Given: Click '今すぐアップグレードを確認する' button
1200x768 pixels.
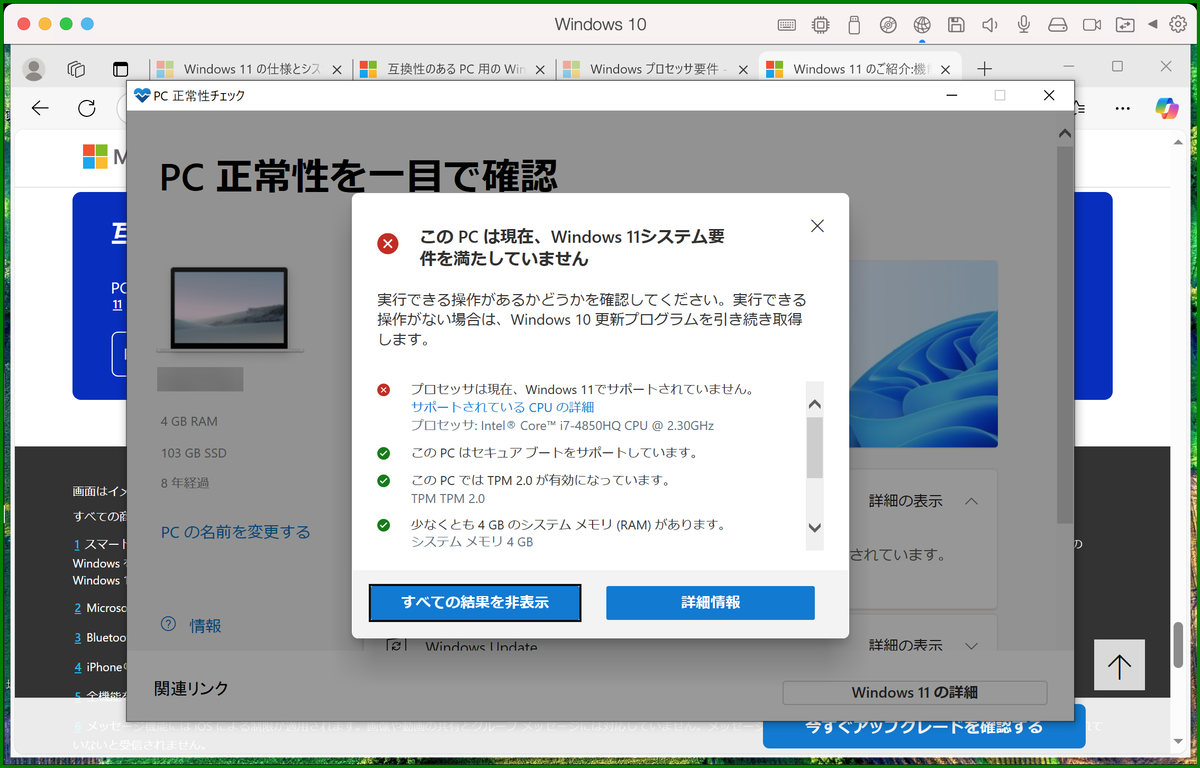Looking at the screenshot, I should pos(923,728).
